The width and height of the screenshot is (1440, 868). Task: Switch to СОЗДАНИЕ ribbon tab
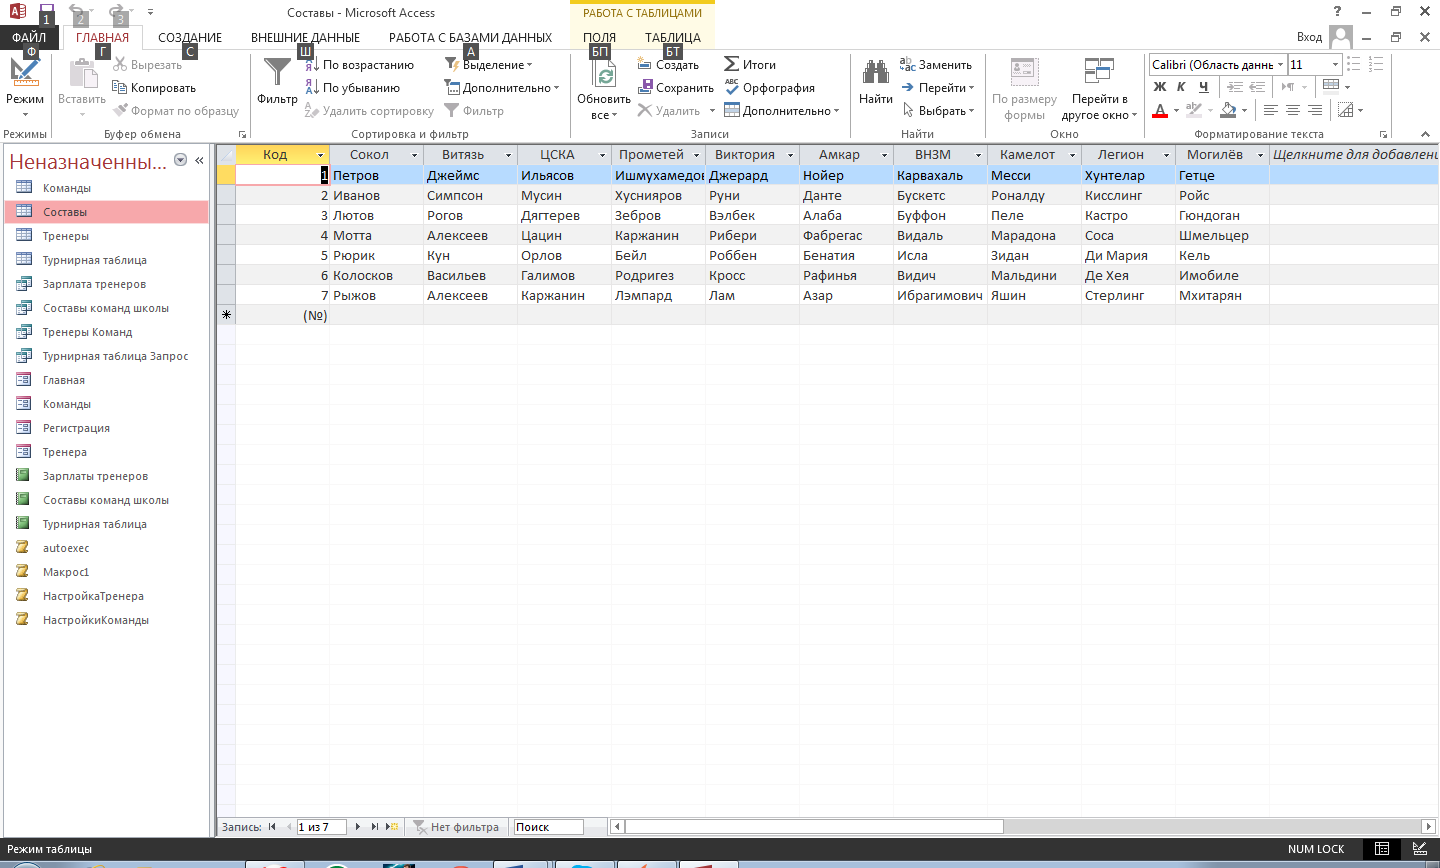coord(190,38)
